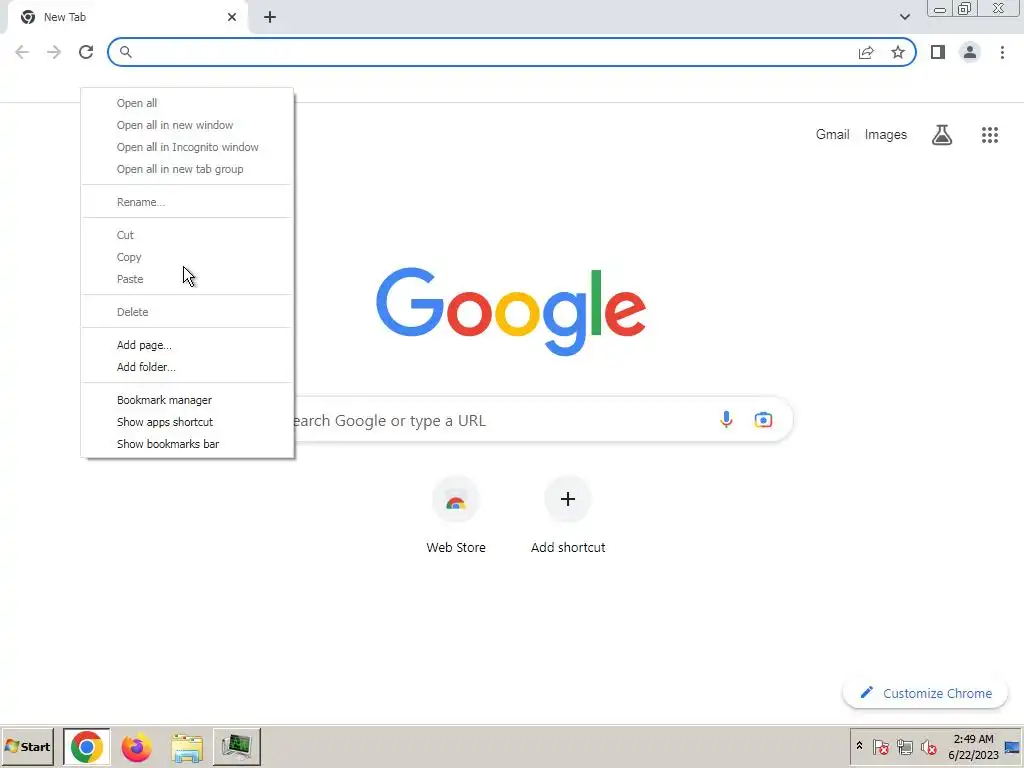Launch Firefox from the taskbar
Viewport: 1024px width, 768px height.
(136, 746)
